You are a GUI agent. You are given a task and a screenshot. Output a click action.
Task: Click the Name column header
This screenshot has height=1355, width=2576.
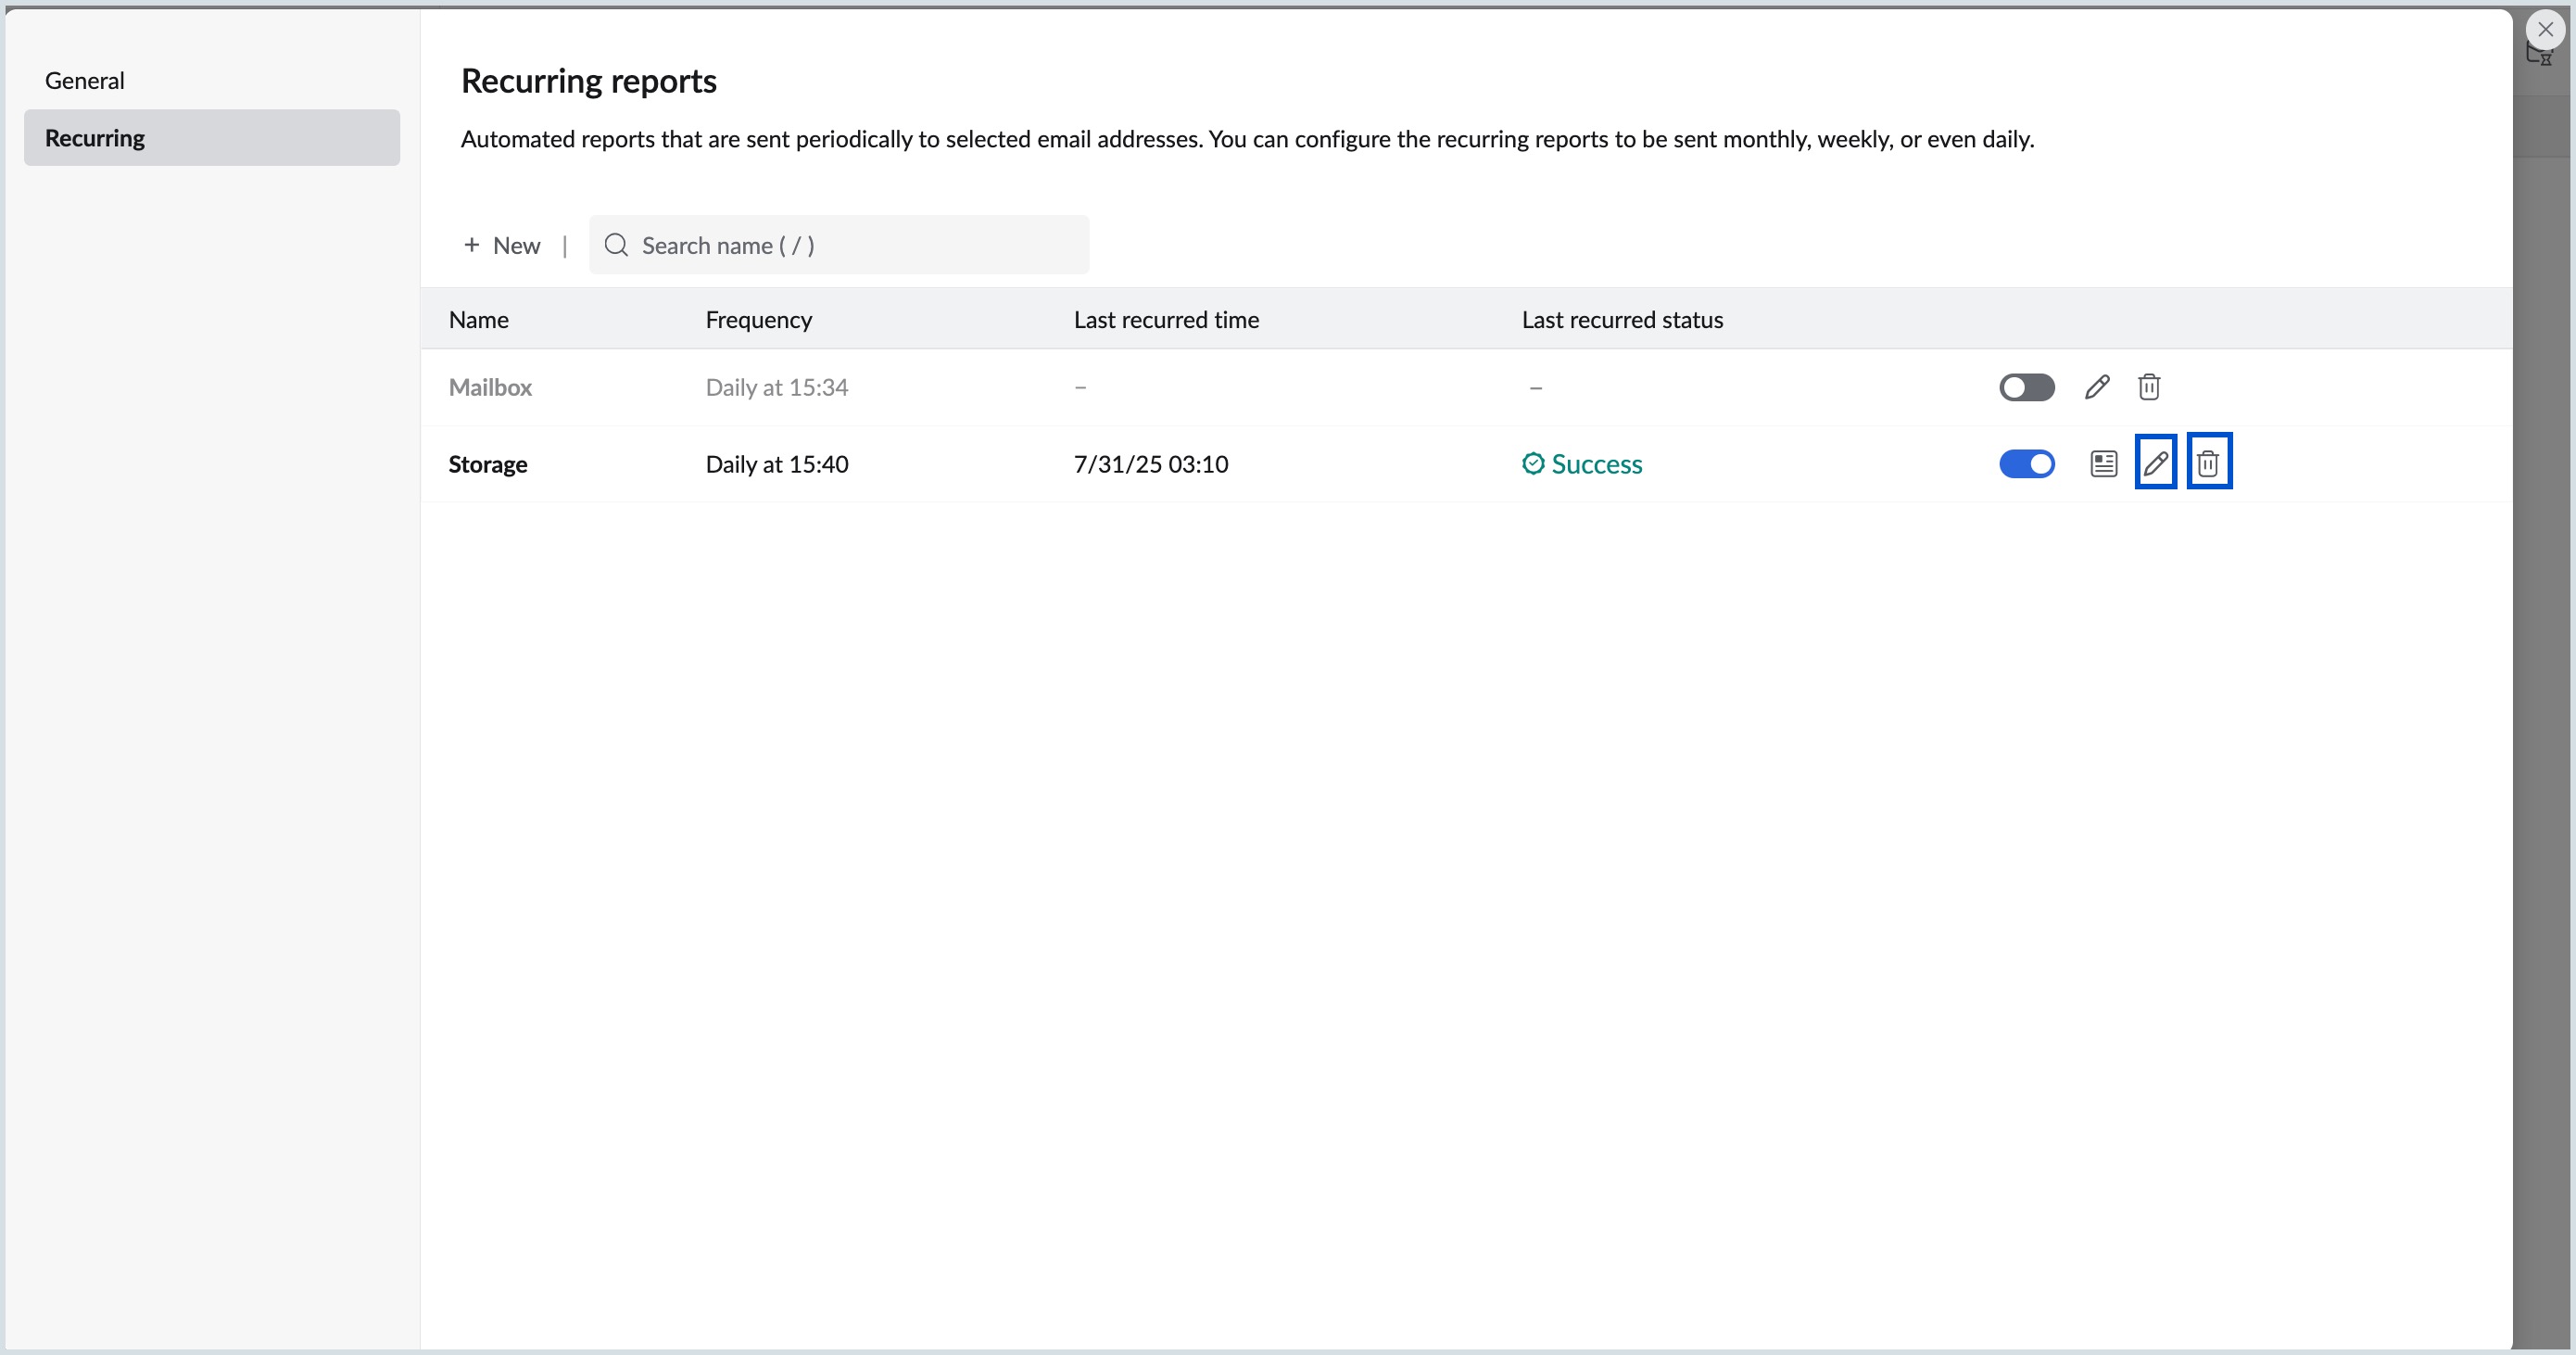(x=479, y=319)
